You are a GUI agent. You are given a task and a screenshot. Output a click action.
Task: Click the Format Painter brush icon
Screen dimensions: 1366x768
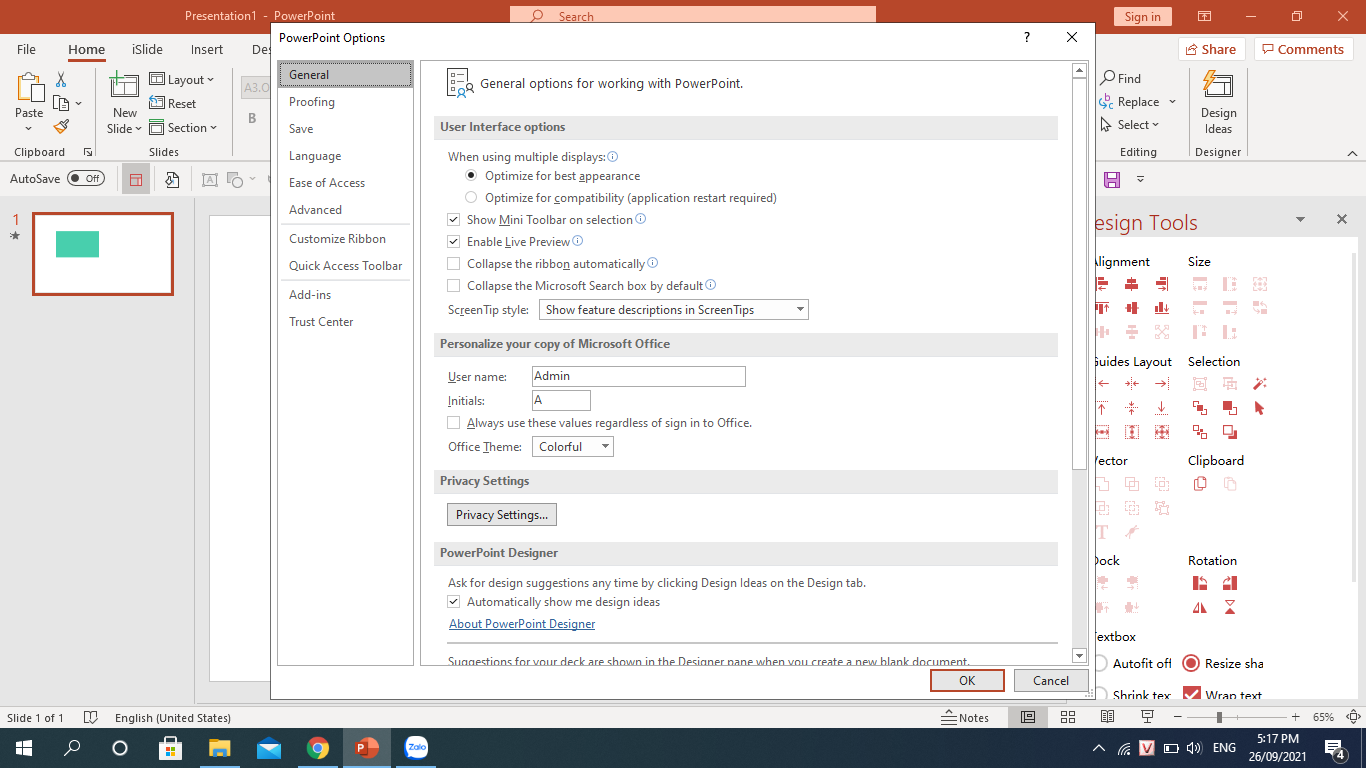coord(61,127)
